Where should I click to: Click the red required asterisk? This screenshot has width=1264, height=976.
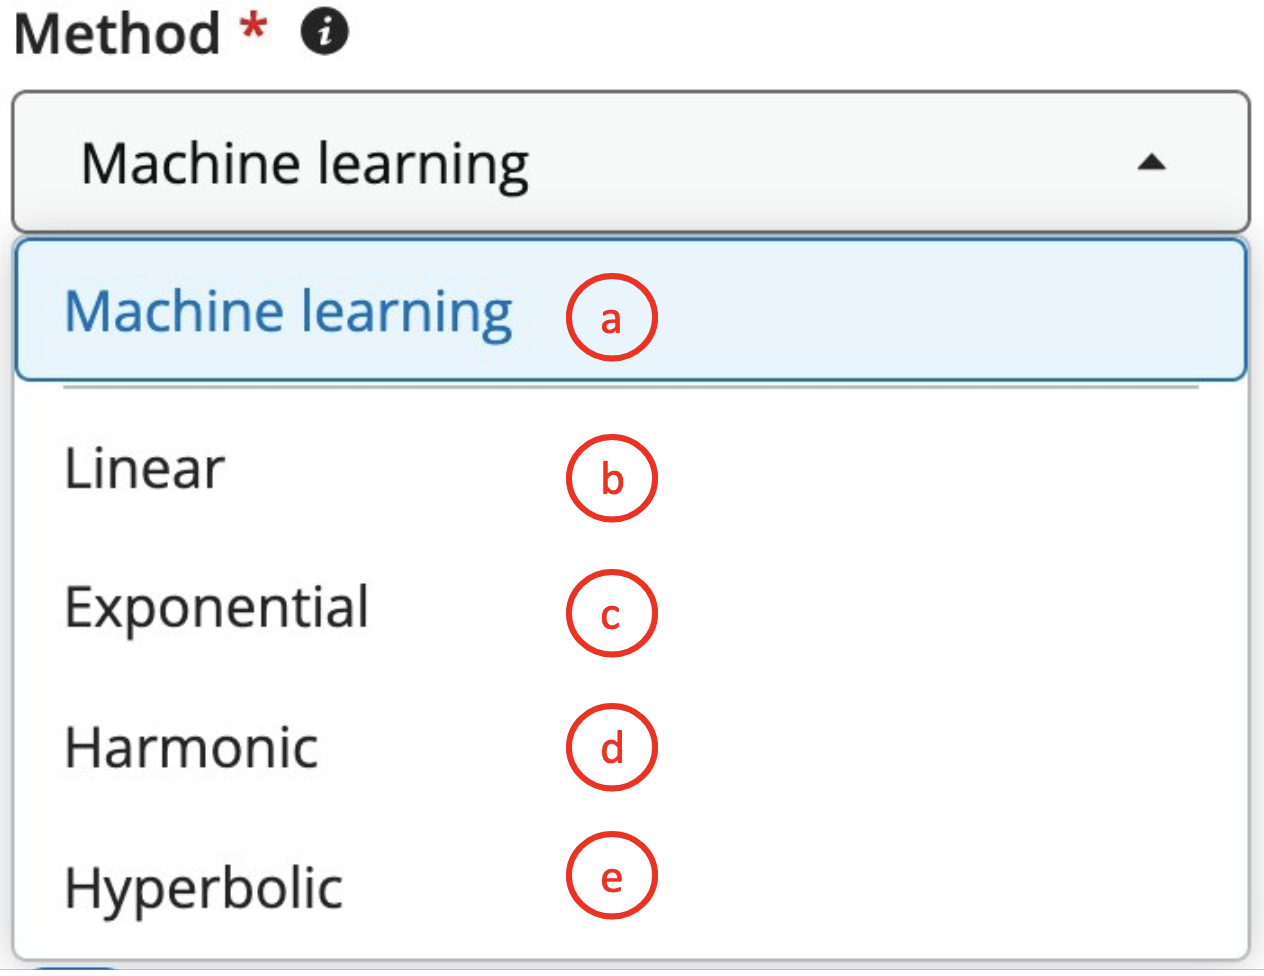pyautogui.click(x=254, y=26)
